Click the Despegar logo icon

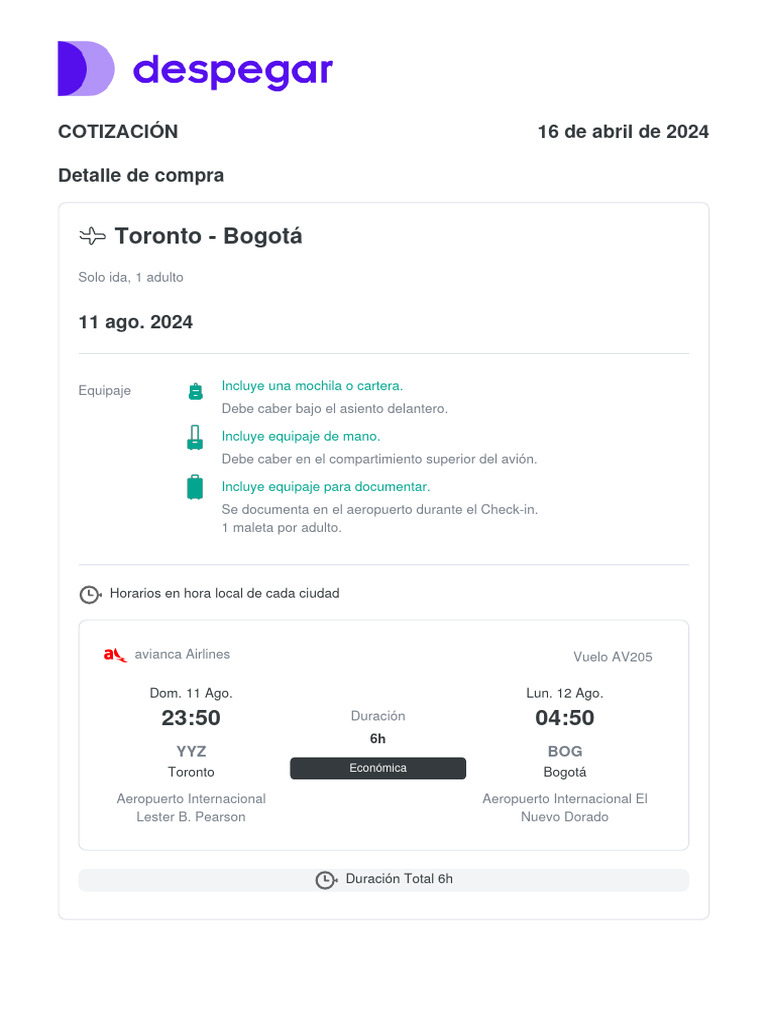(86, 69)
